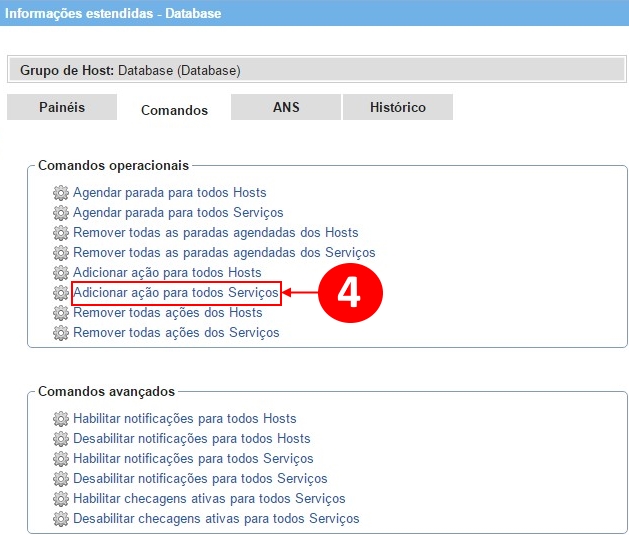Click gear icon beside Desabilitar notificações para todos Serviços
This screenshot has width=629, height=535.
click(x=61, y=478)
